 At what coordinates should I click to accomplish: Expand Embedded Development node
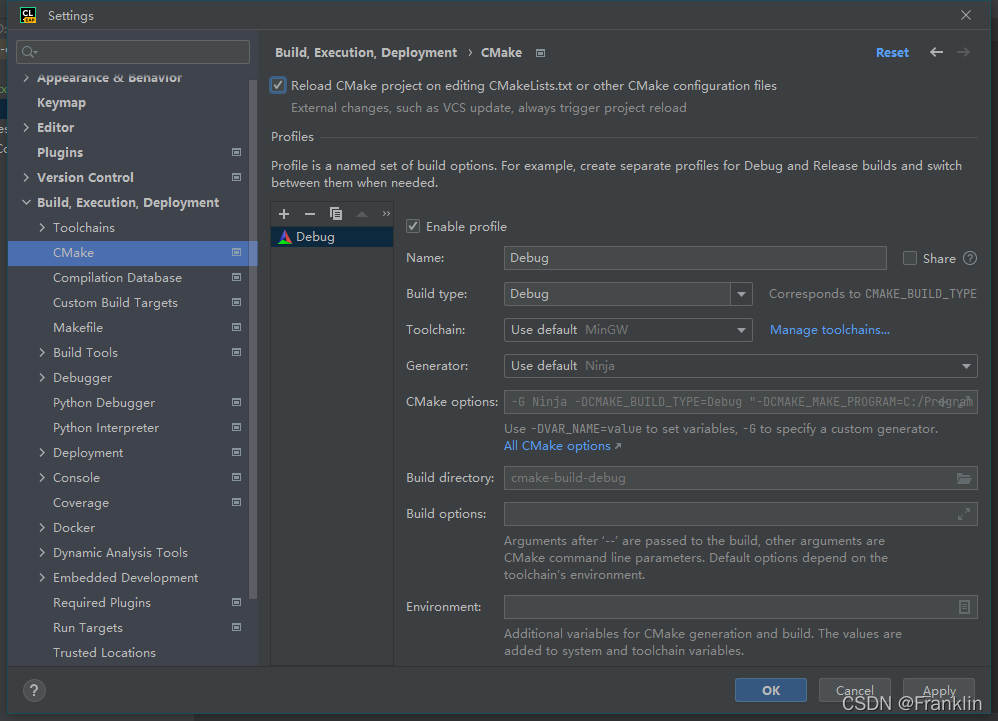(x=42, y=577)
